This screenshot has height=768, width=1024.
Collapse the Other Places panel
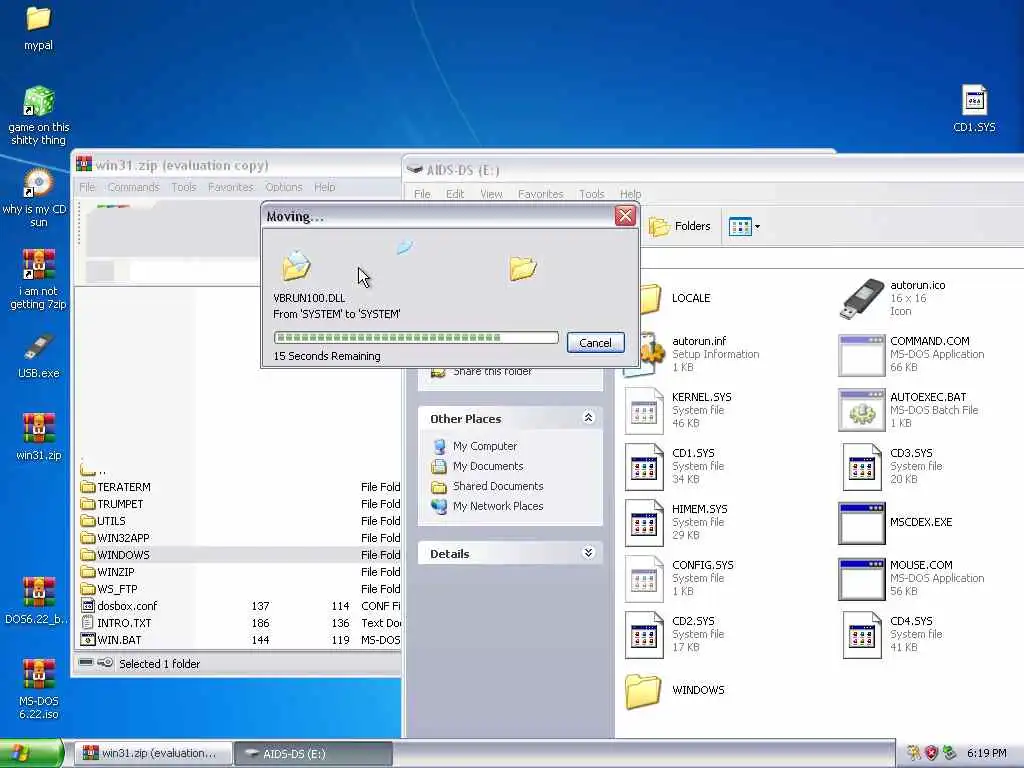588,418
